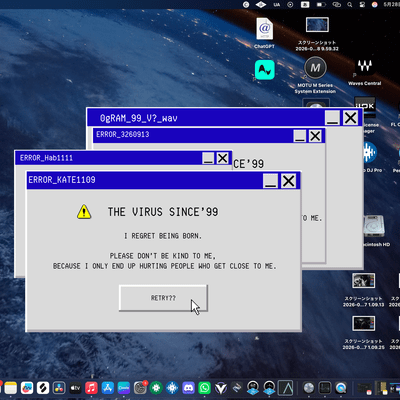Click the ERROR_Hab1111 title bar text

(x=46, y=158)
